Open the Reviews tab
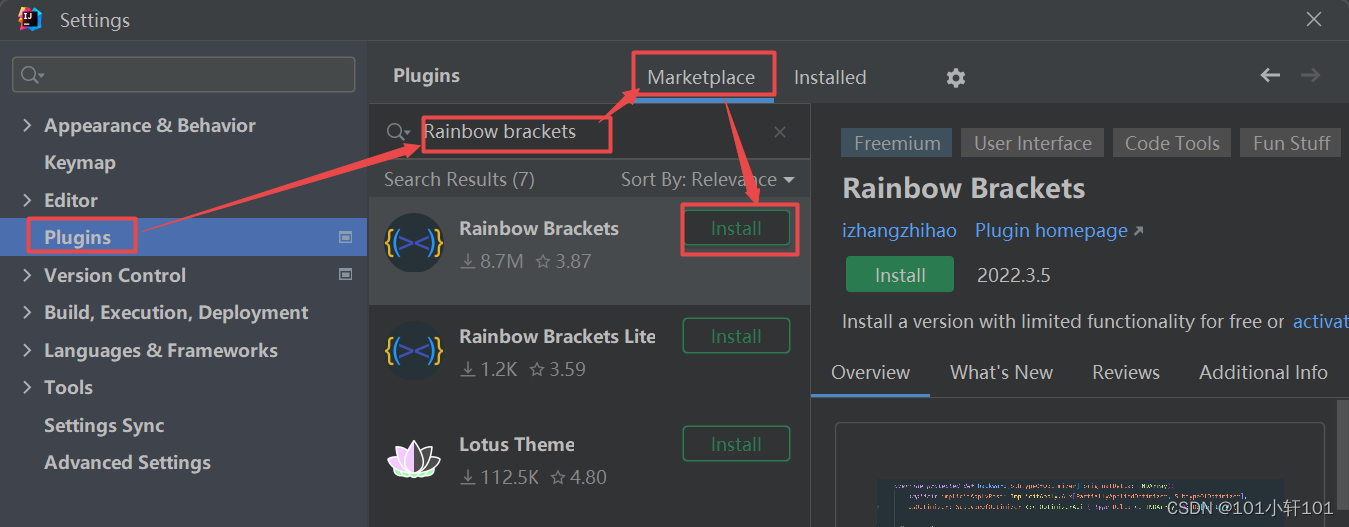The width and height of the screenshot is (1349, 527). [x=1126, y=372]
